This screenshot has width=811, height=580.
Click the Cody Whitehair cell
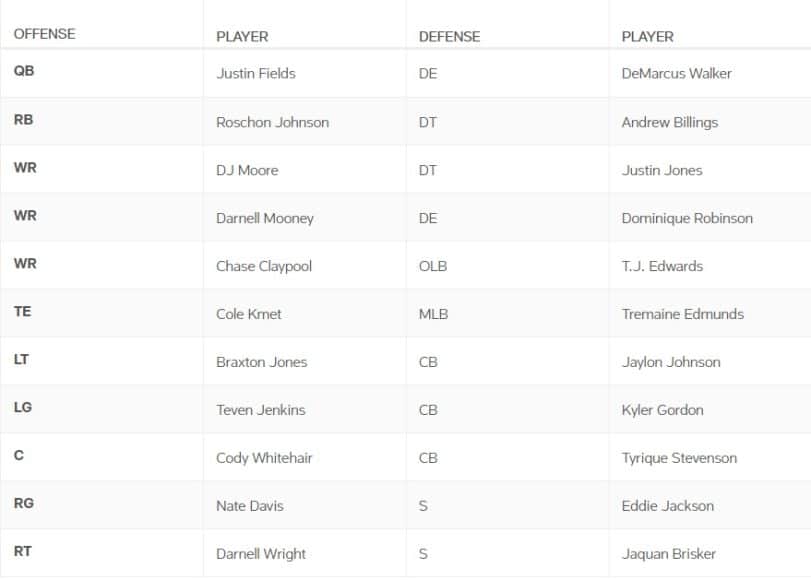click(264, 458)
